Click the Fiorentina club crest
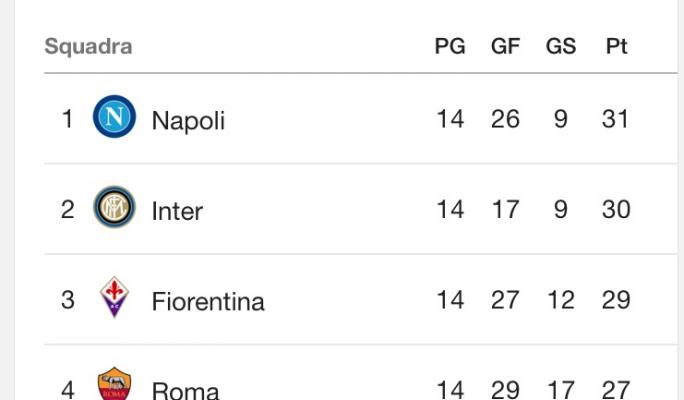This screenshot has height=400, width=684. click(x=114, y=297)
